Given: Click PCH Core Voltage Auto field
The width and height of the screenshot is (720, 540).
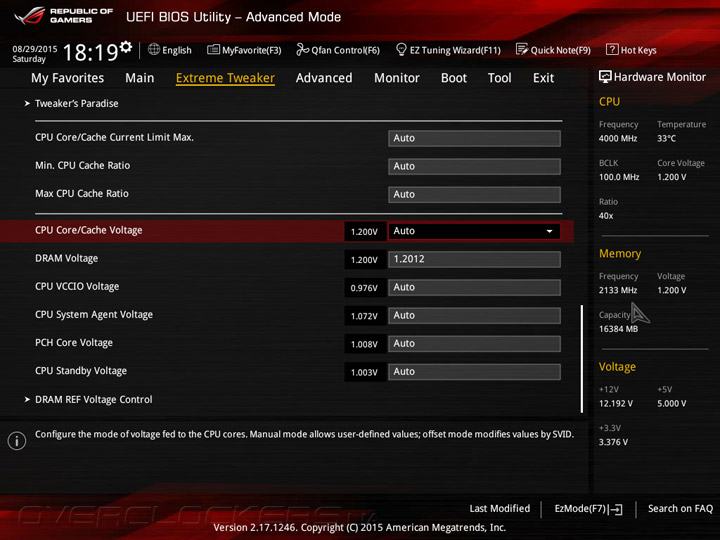Looking at the screenshot, I should (x=474, y=343).
